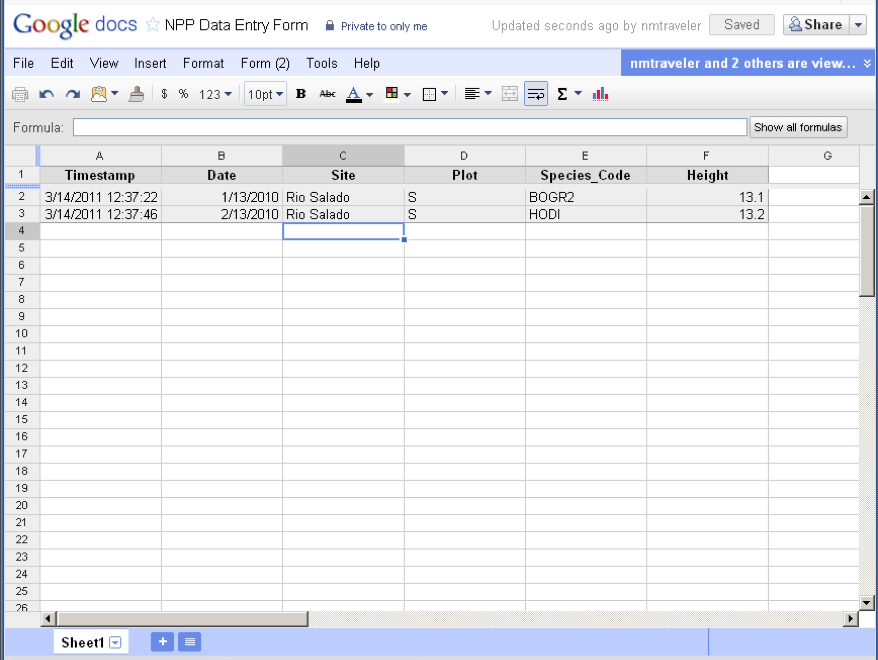Image resolution: width=878 pixels, height=660 pixels.
Task: Select the Print icon
Action: [18, 94]
